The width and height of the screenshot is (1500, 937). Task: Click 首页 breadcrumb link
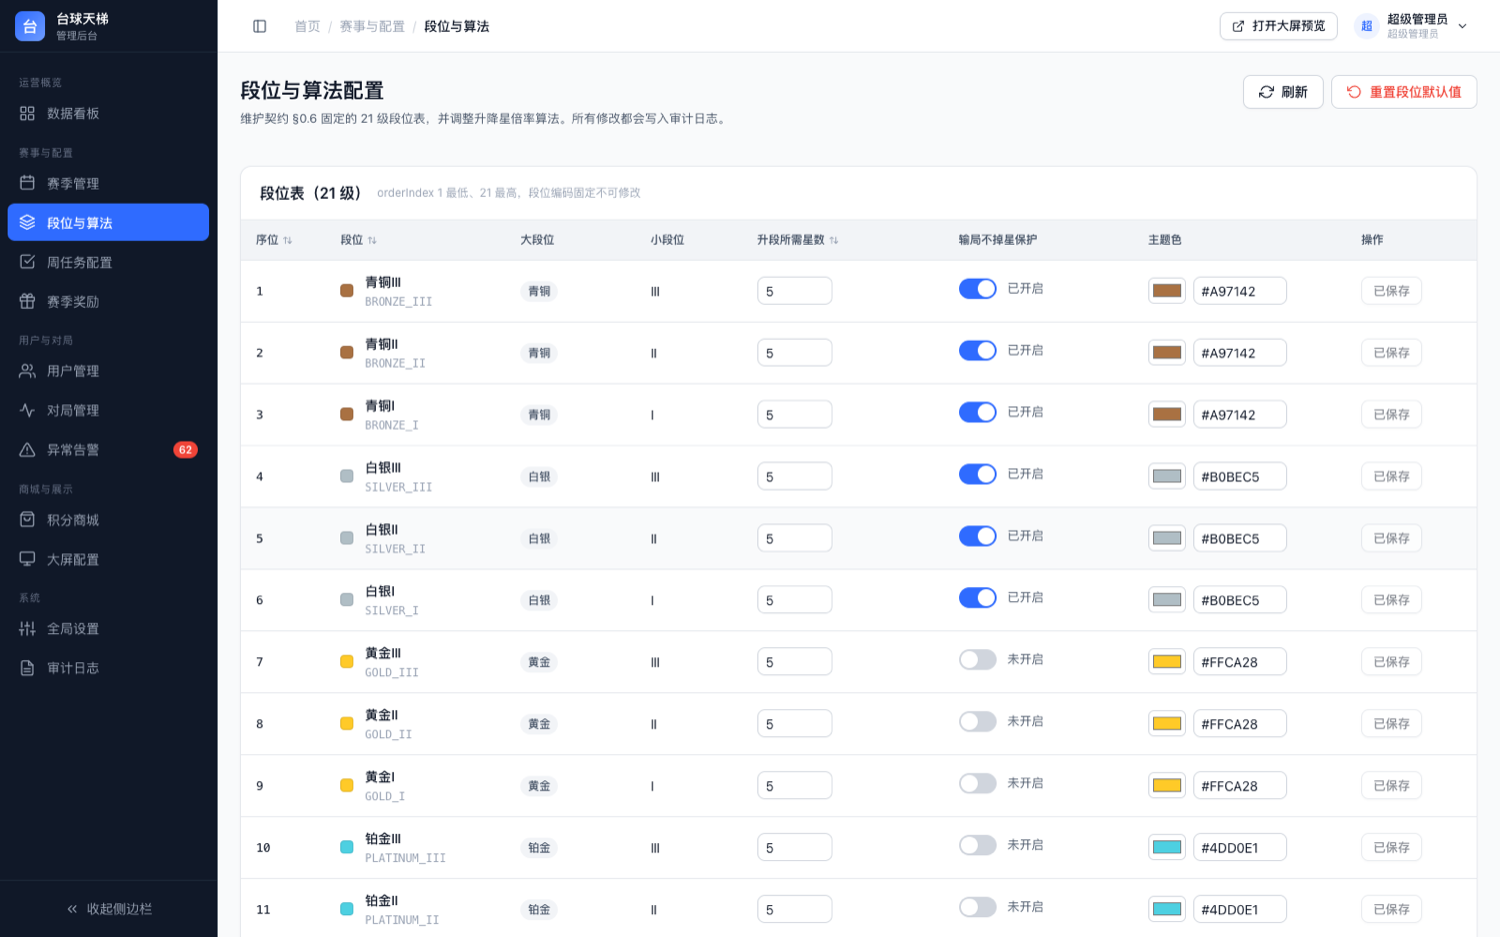(307, 26)
